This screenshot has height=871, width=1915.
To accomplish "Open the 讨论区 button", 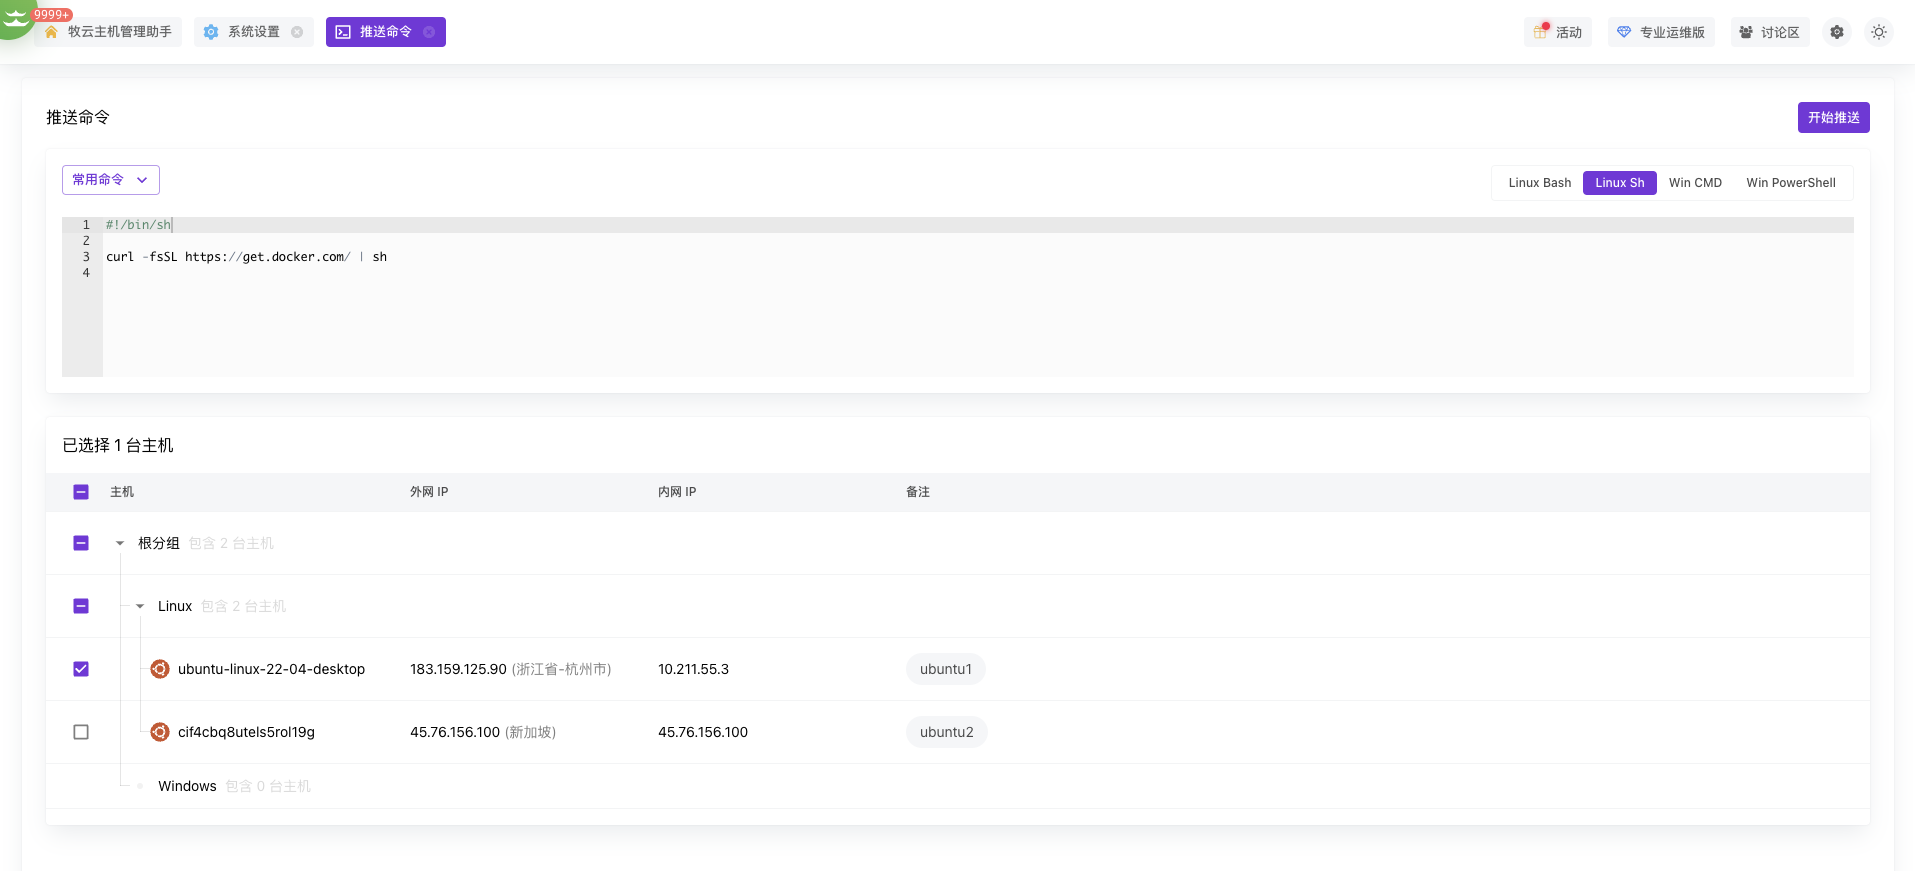I will click(x=1770, y=32).
